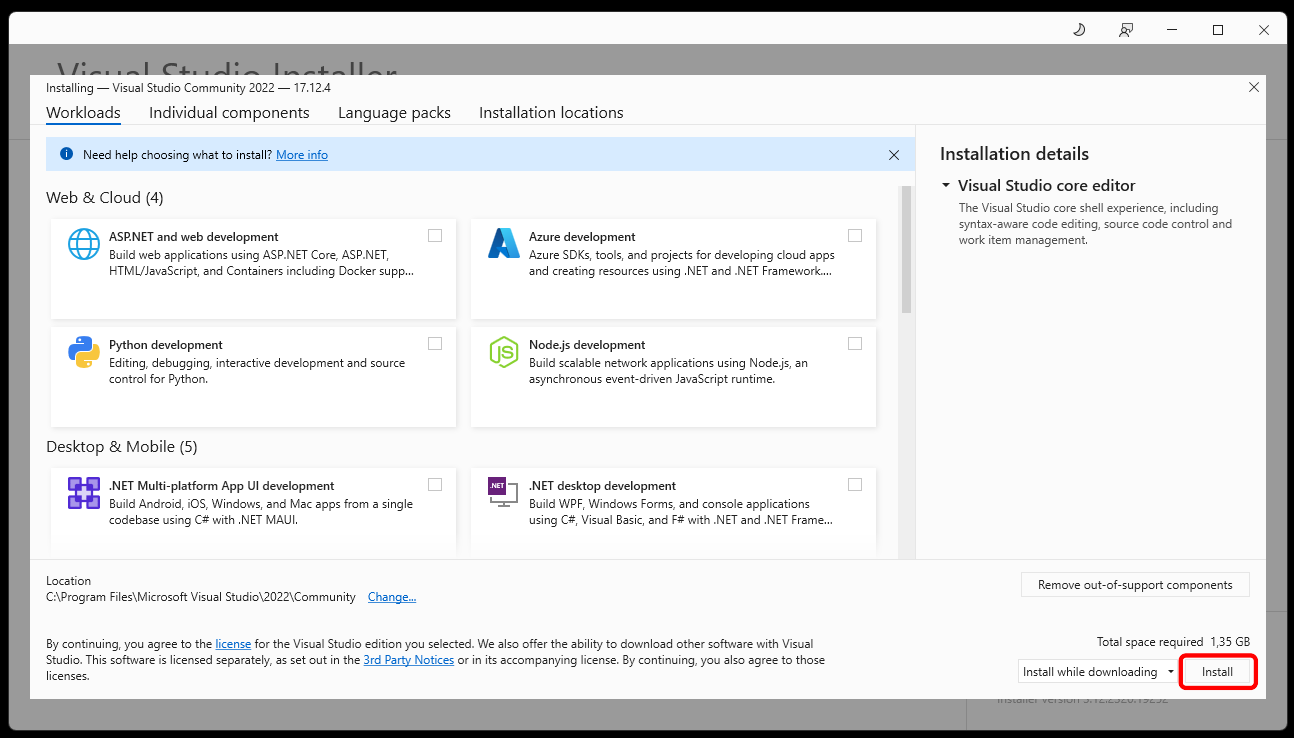The image size is (1294, 738).
Task: Open the 3rd Party Notices link
Action: tap(408, 660)
